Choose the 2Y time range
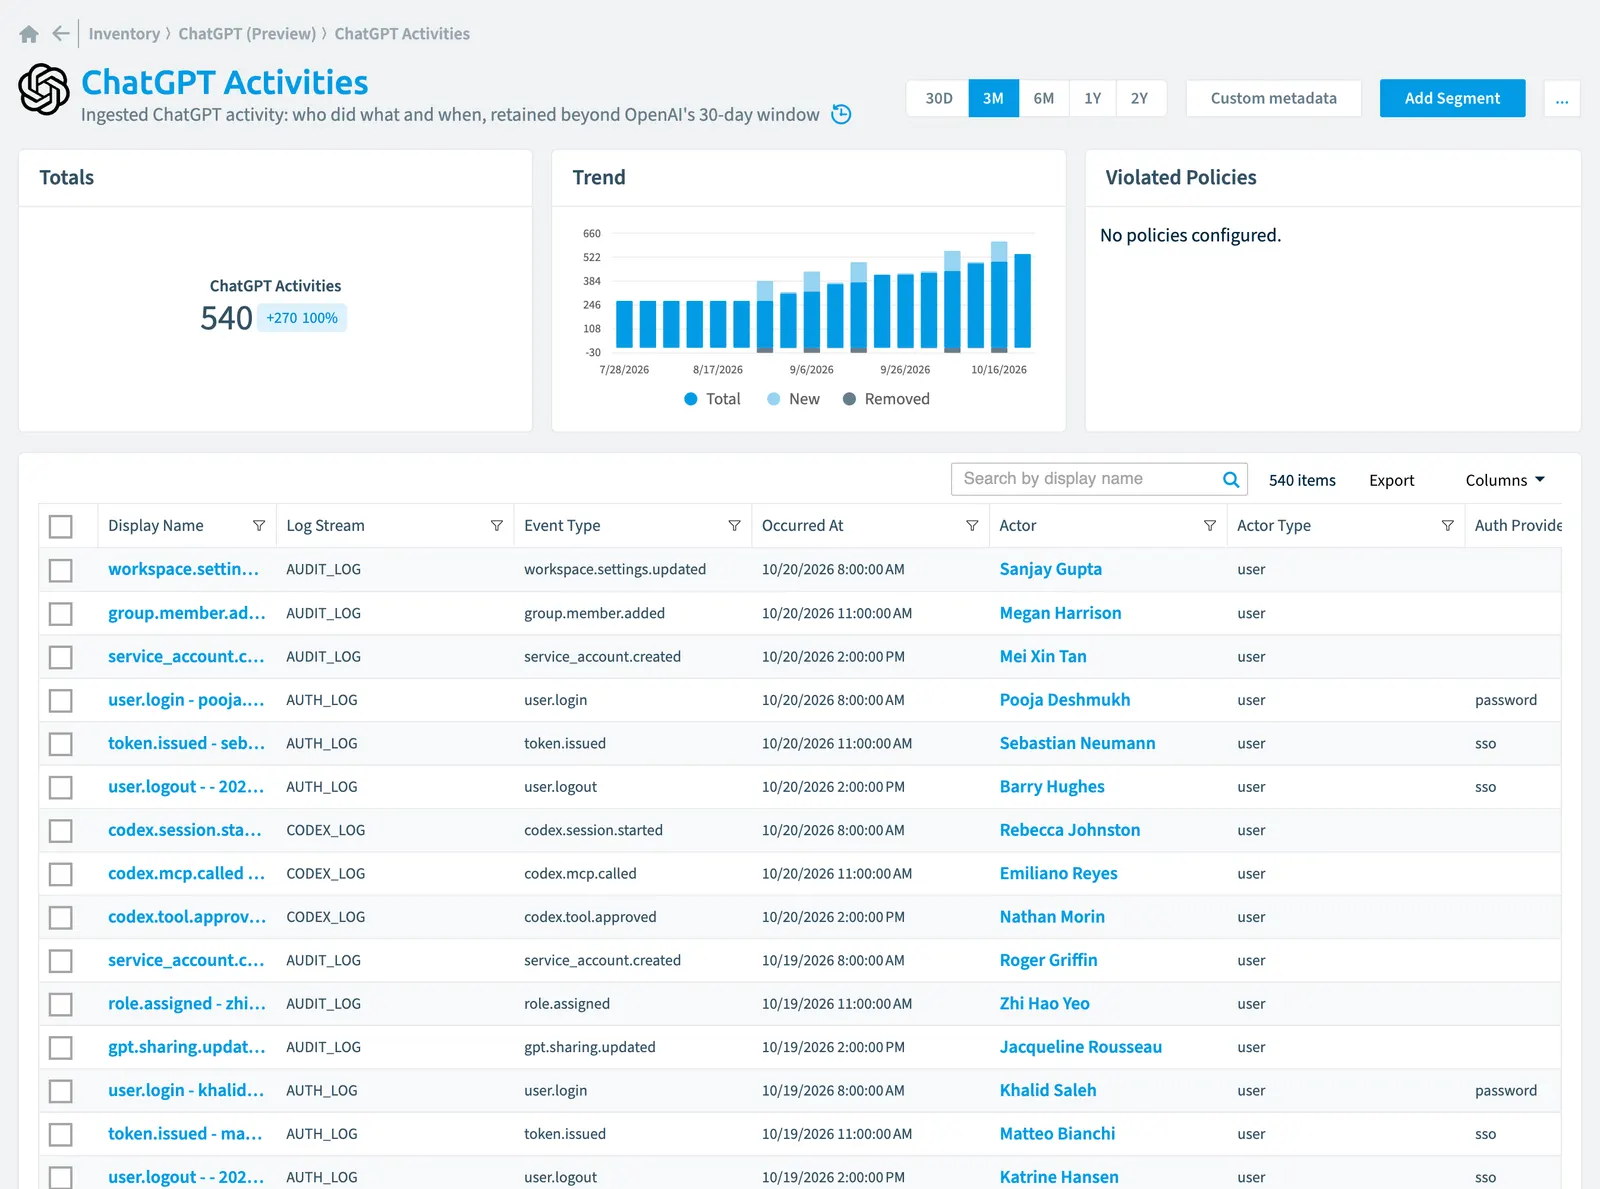This screenshot has width=1600, height=1189. [x=1140, y=98]
